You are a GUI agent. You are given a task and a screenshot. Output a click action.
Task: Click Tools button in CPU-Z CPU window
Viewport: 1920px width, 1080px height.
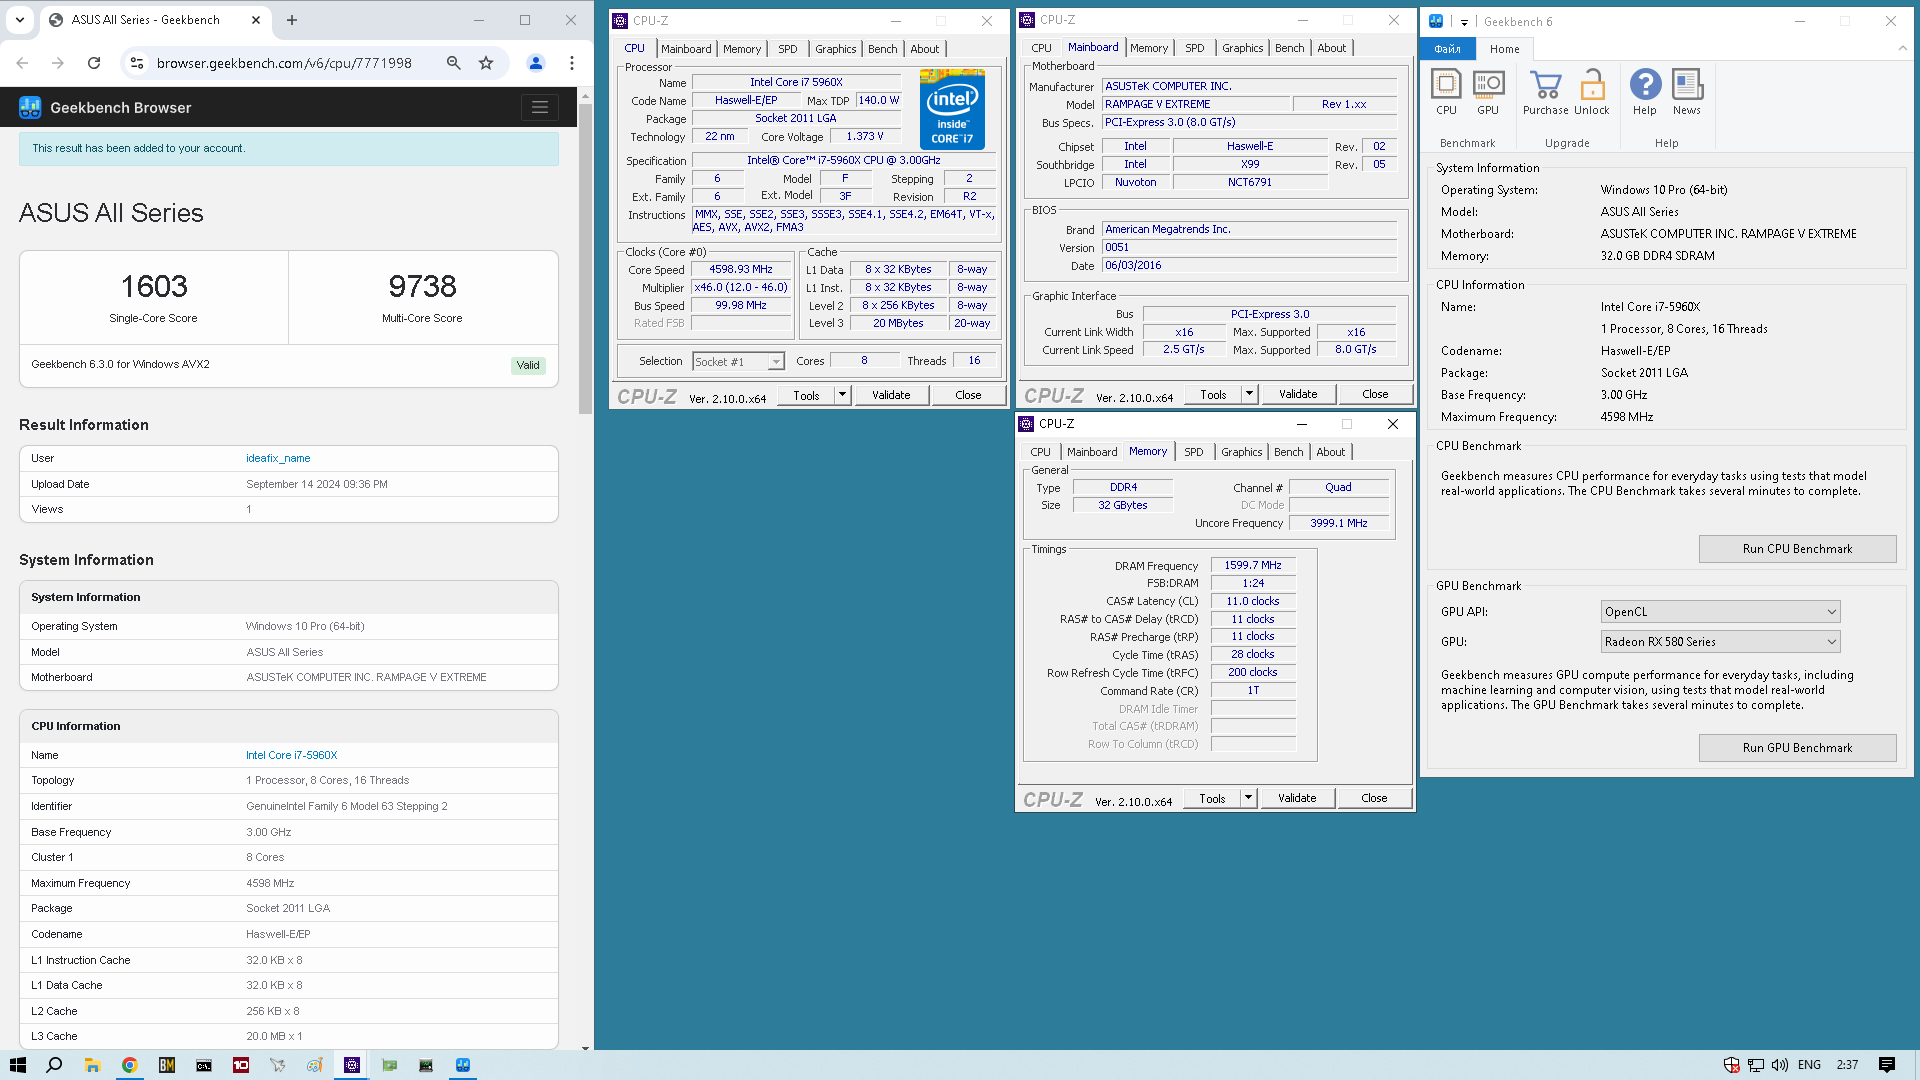pos(806,395)
